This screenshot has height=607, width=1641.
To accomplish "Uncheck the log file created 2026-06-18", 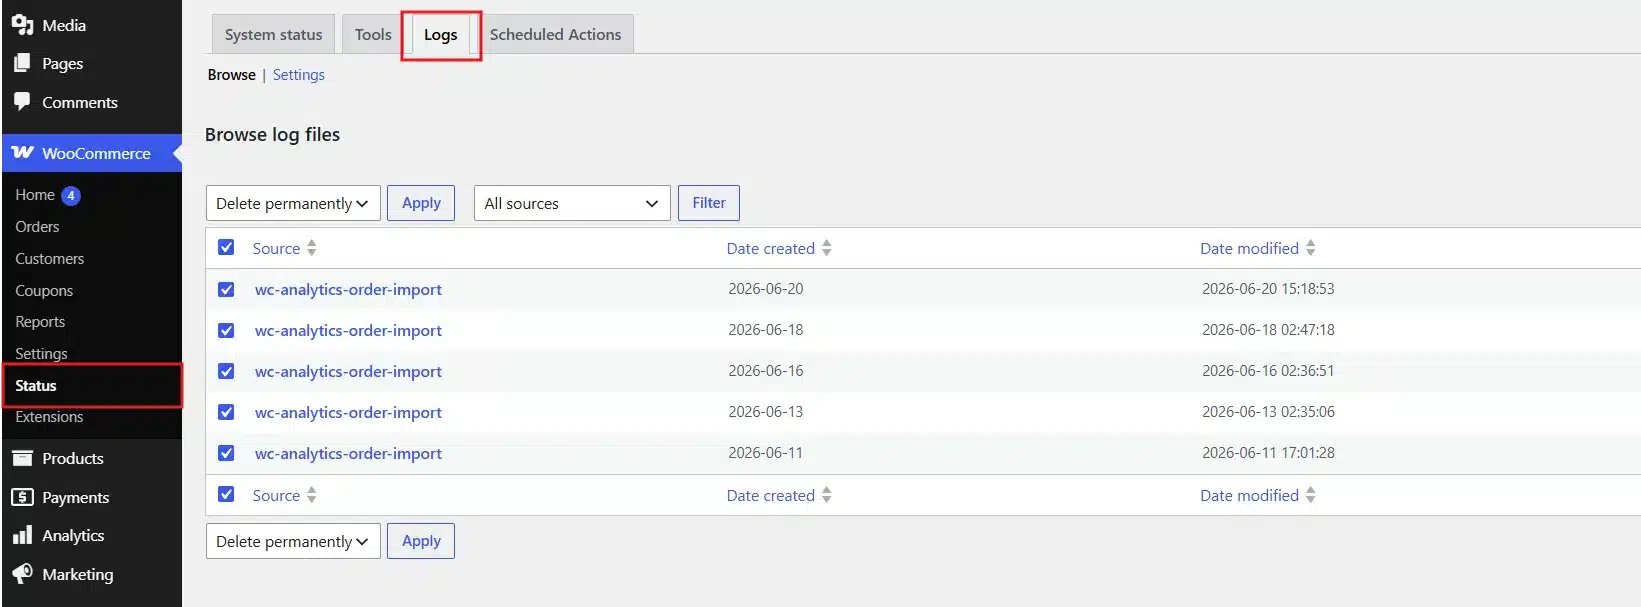I will pyautogui.click(x=226, y=330).
